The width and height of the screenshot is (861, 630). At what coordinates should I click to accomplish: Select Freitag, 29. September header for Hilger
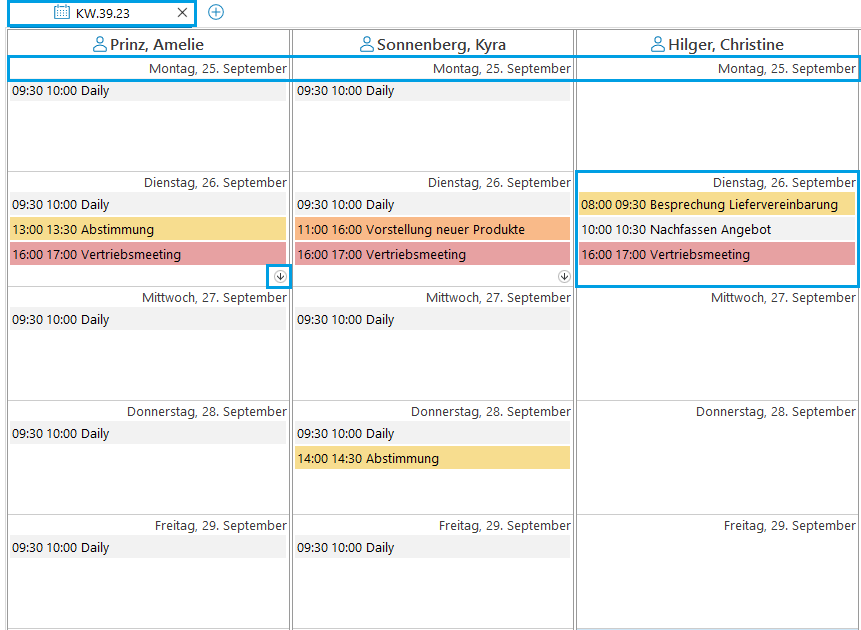pos(789,526)
